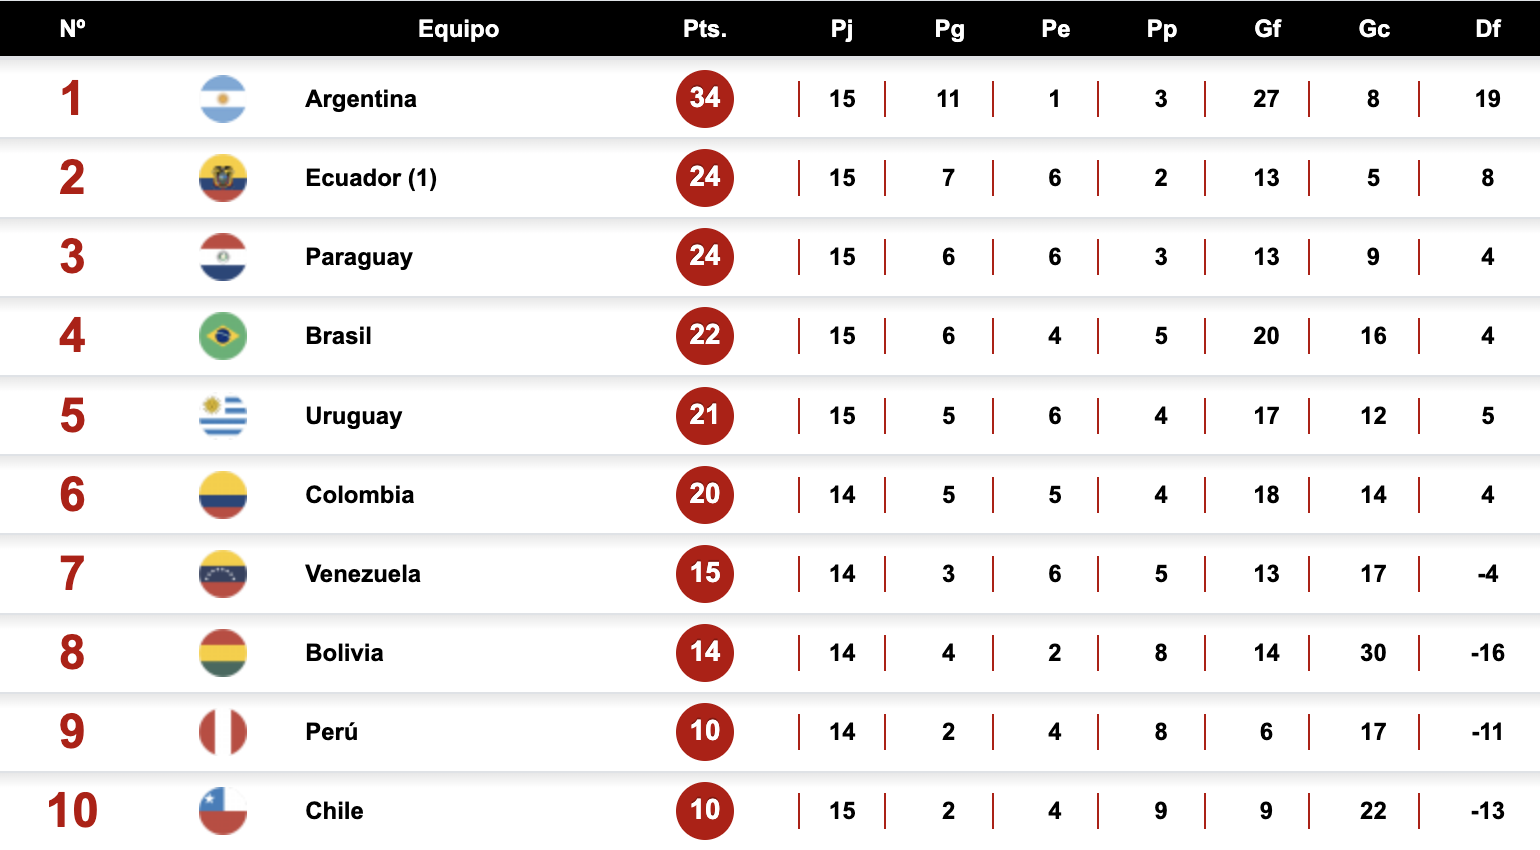The image size is (1540, 850).
Task: Click the Argentina flag icon
Action: pyautogui.click(x=223, y=99)
